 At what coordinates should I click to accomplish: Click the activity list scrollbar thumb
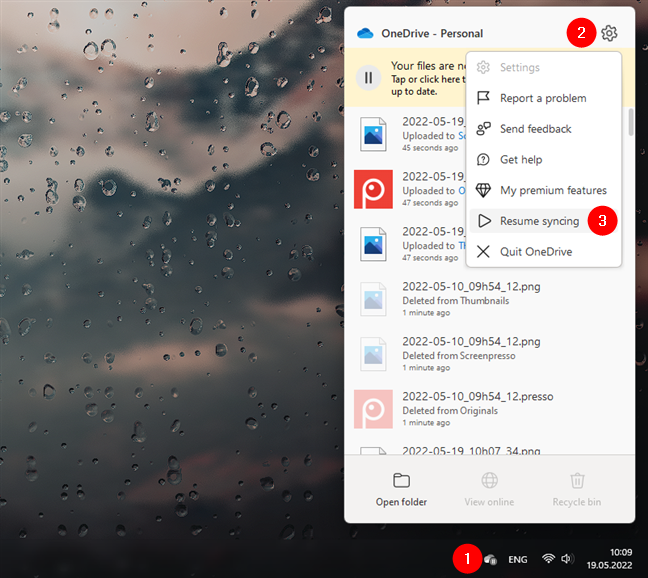631,122
